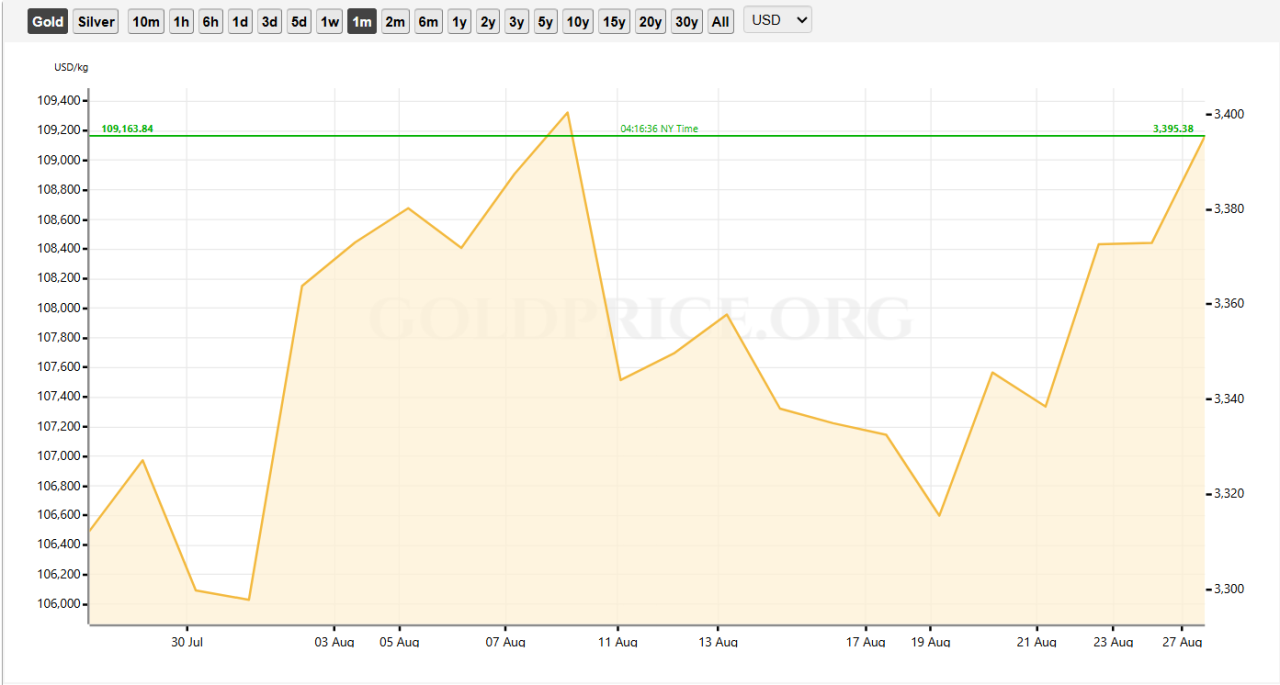Change range to 2m
The height and width of the screenshot is (685, 1280).
[x=395, y=21]
